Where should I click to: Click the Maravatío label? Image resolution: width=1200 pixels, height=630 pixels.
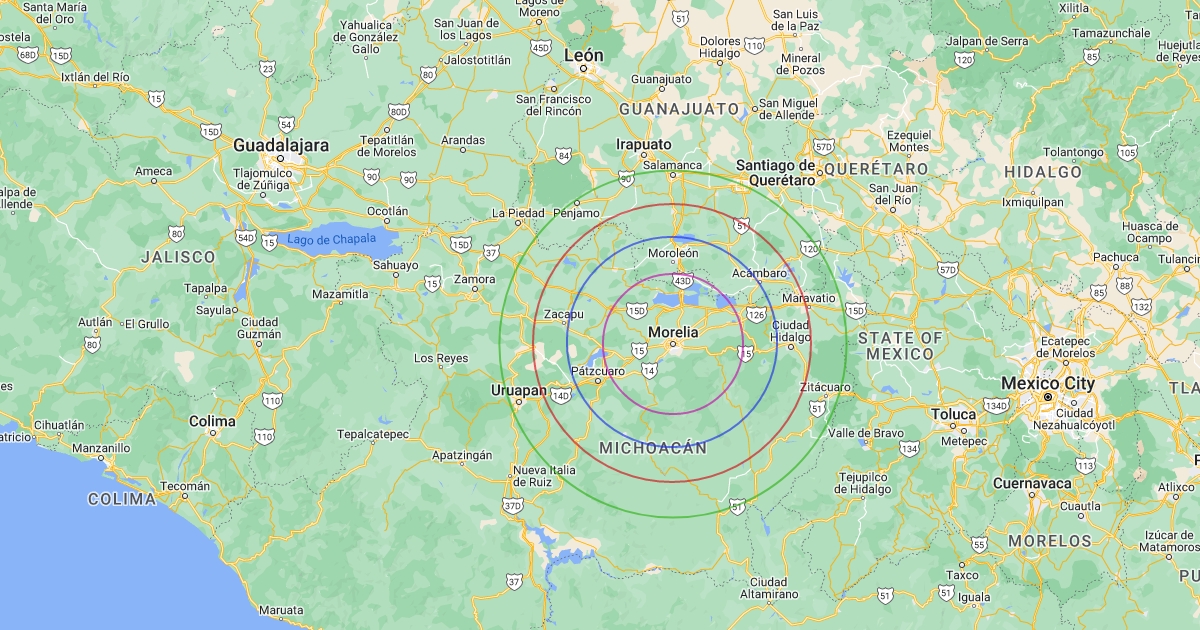[x=808, y=298]
